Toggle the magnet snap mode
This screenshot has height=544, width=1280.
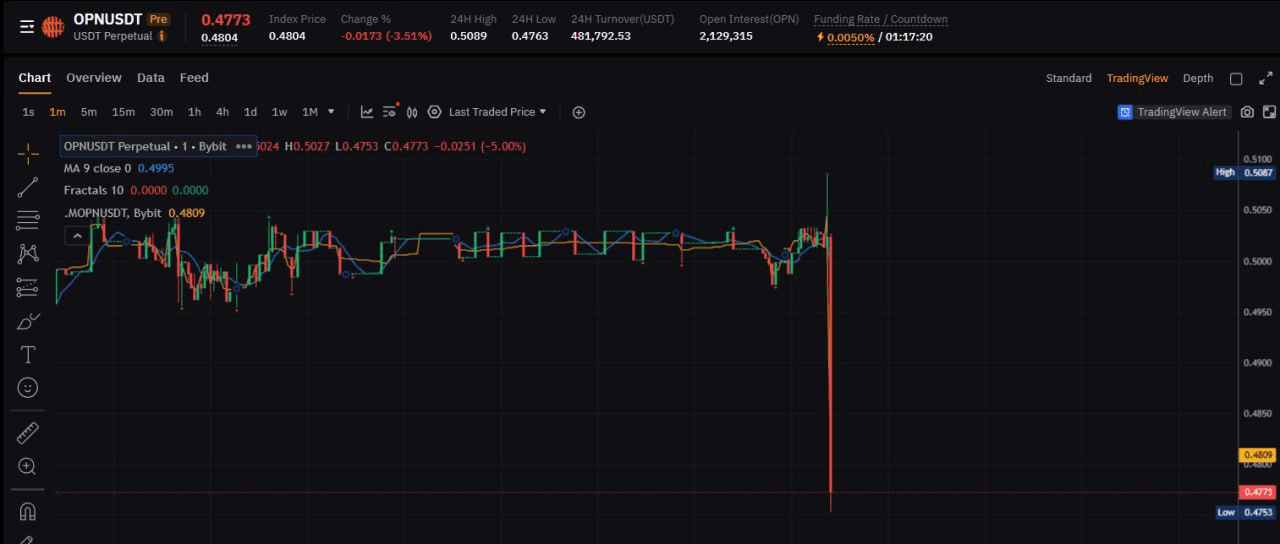click(28, 512)
